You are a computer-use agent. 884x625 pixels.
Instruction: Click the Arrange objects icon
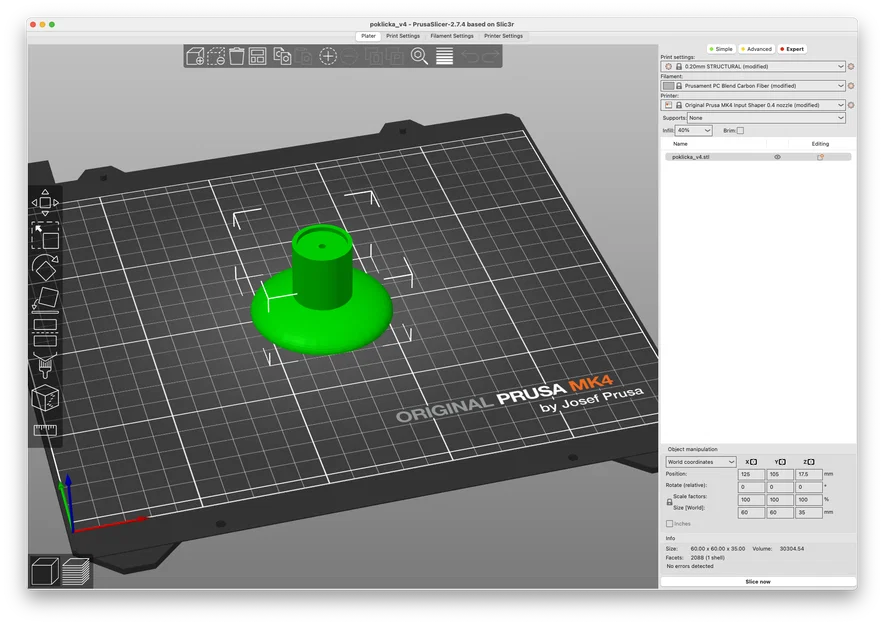(258, 56)
